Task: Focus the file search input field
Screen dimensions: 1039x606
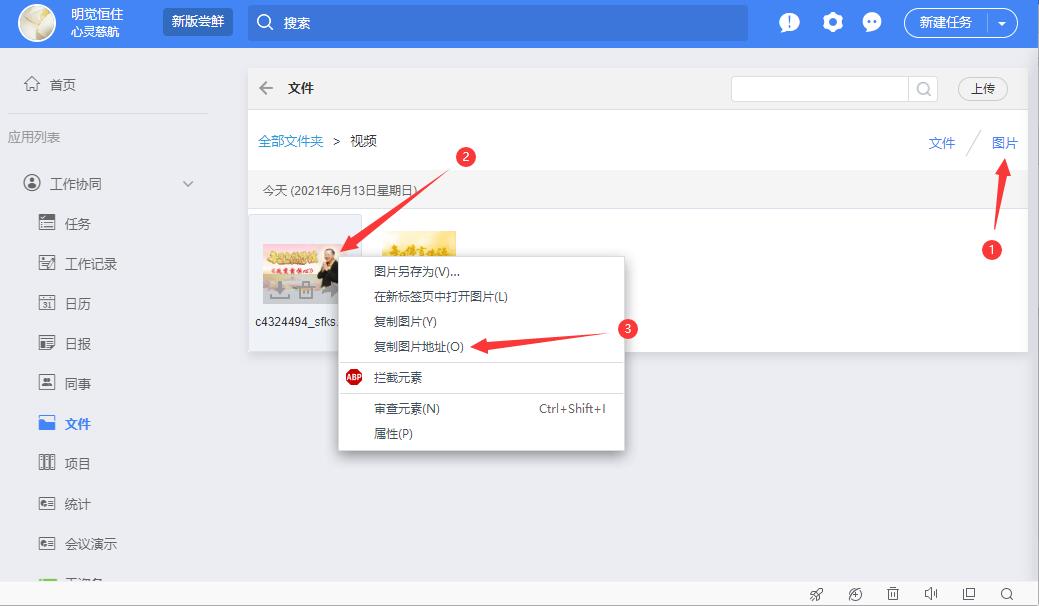Action: pyautogui.click(x=819, y=89)
